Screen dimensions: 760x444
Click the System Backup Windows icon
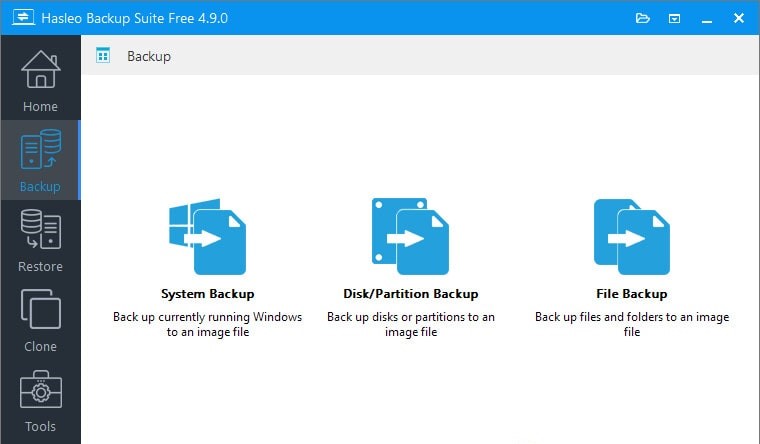(207, 237)
